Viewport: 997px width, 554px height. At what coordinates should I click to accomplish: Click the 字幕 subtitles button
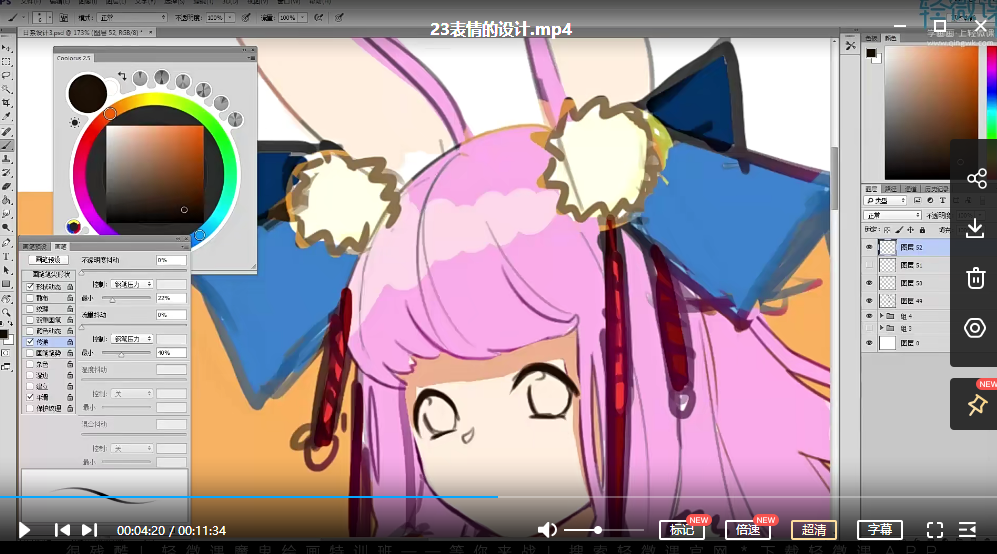pyautogui.click(x=879, y=530)
